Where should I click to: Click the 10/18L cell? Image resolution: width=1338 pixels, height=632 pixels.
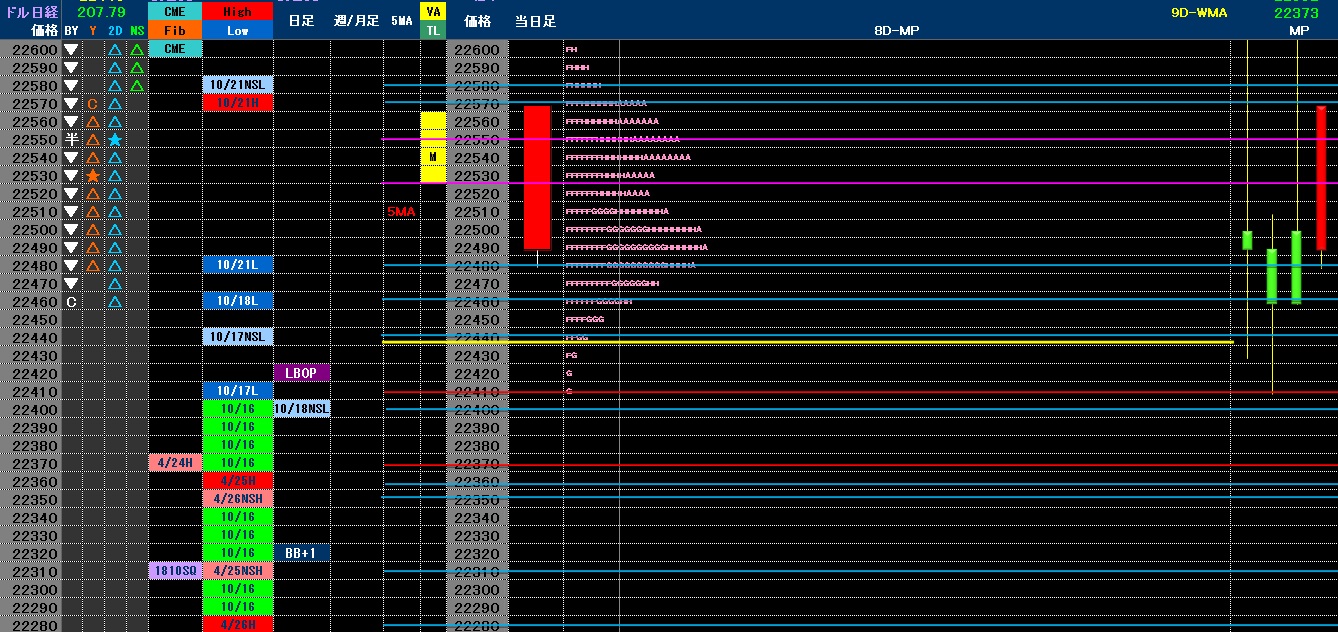coord(238,301)
